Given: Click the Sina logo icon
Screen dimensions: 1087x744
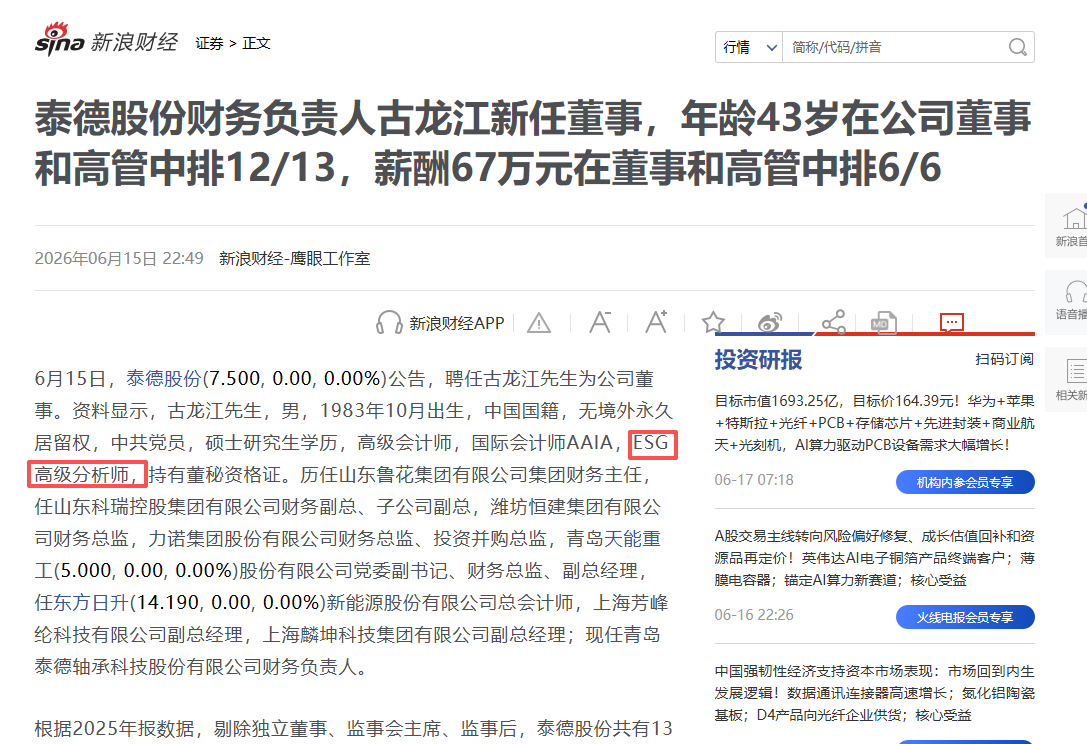Looking at the screenshot, I should coord(60,40).
